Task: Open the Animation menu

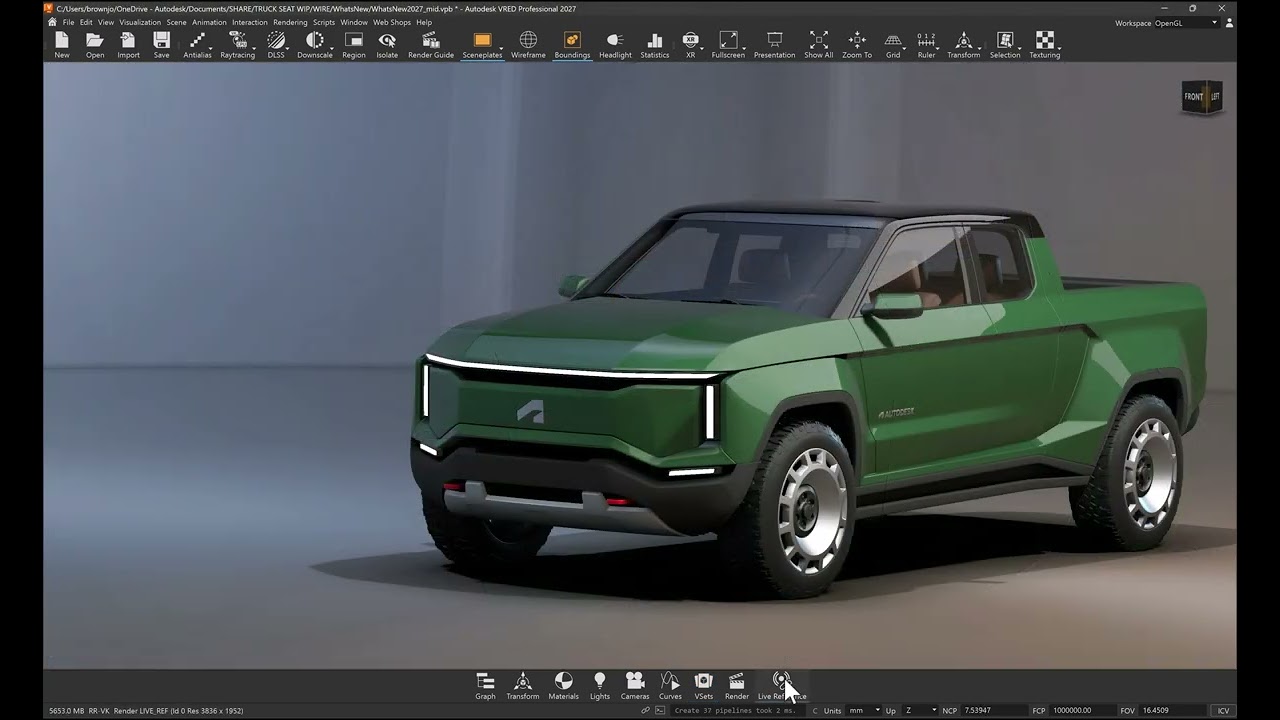Action: tap(209, 22)
